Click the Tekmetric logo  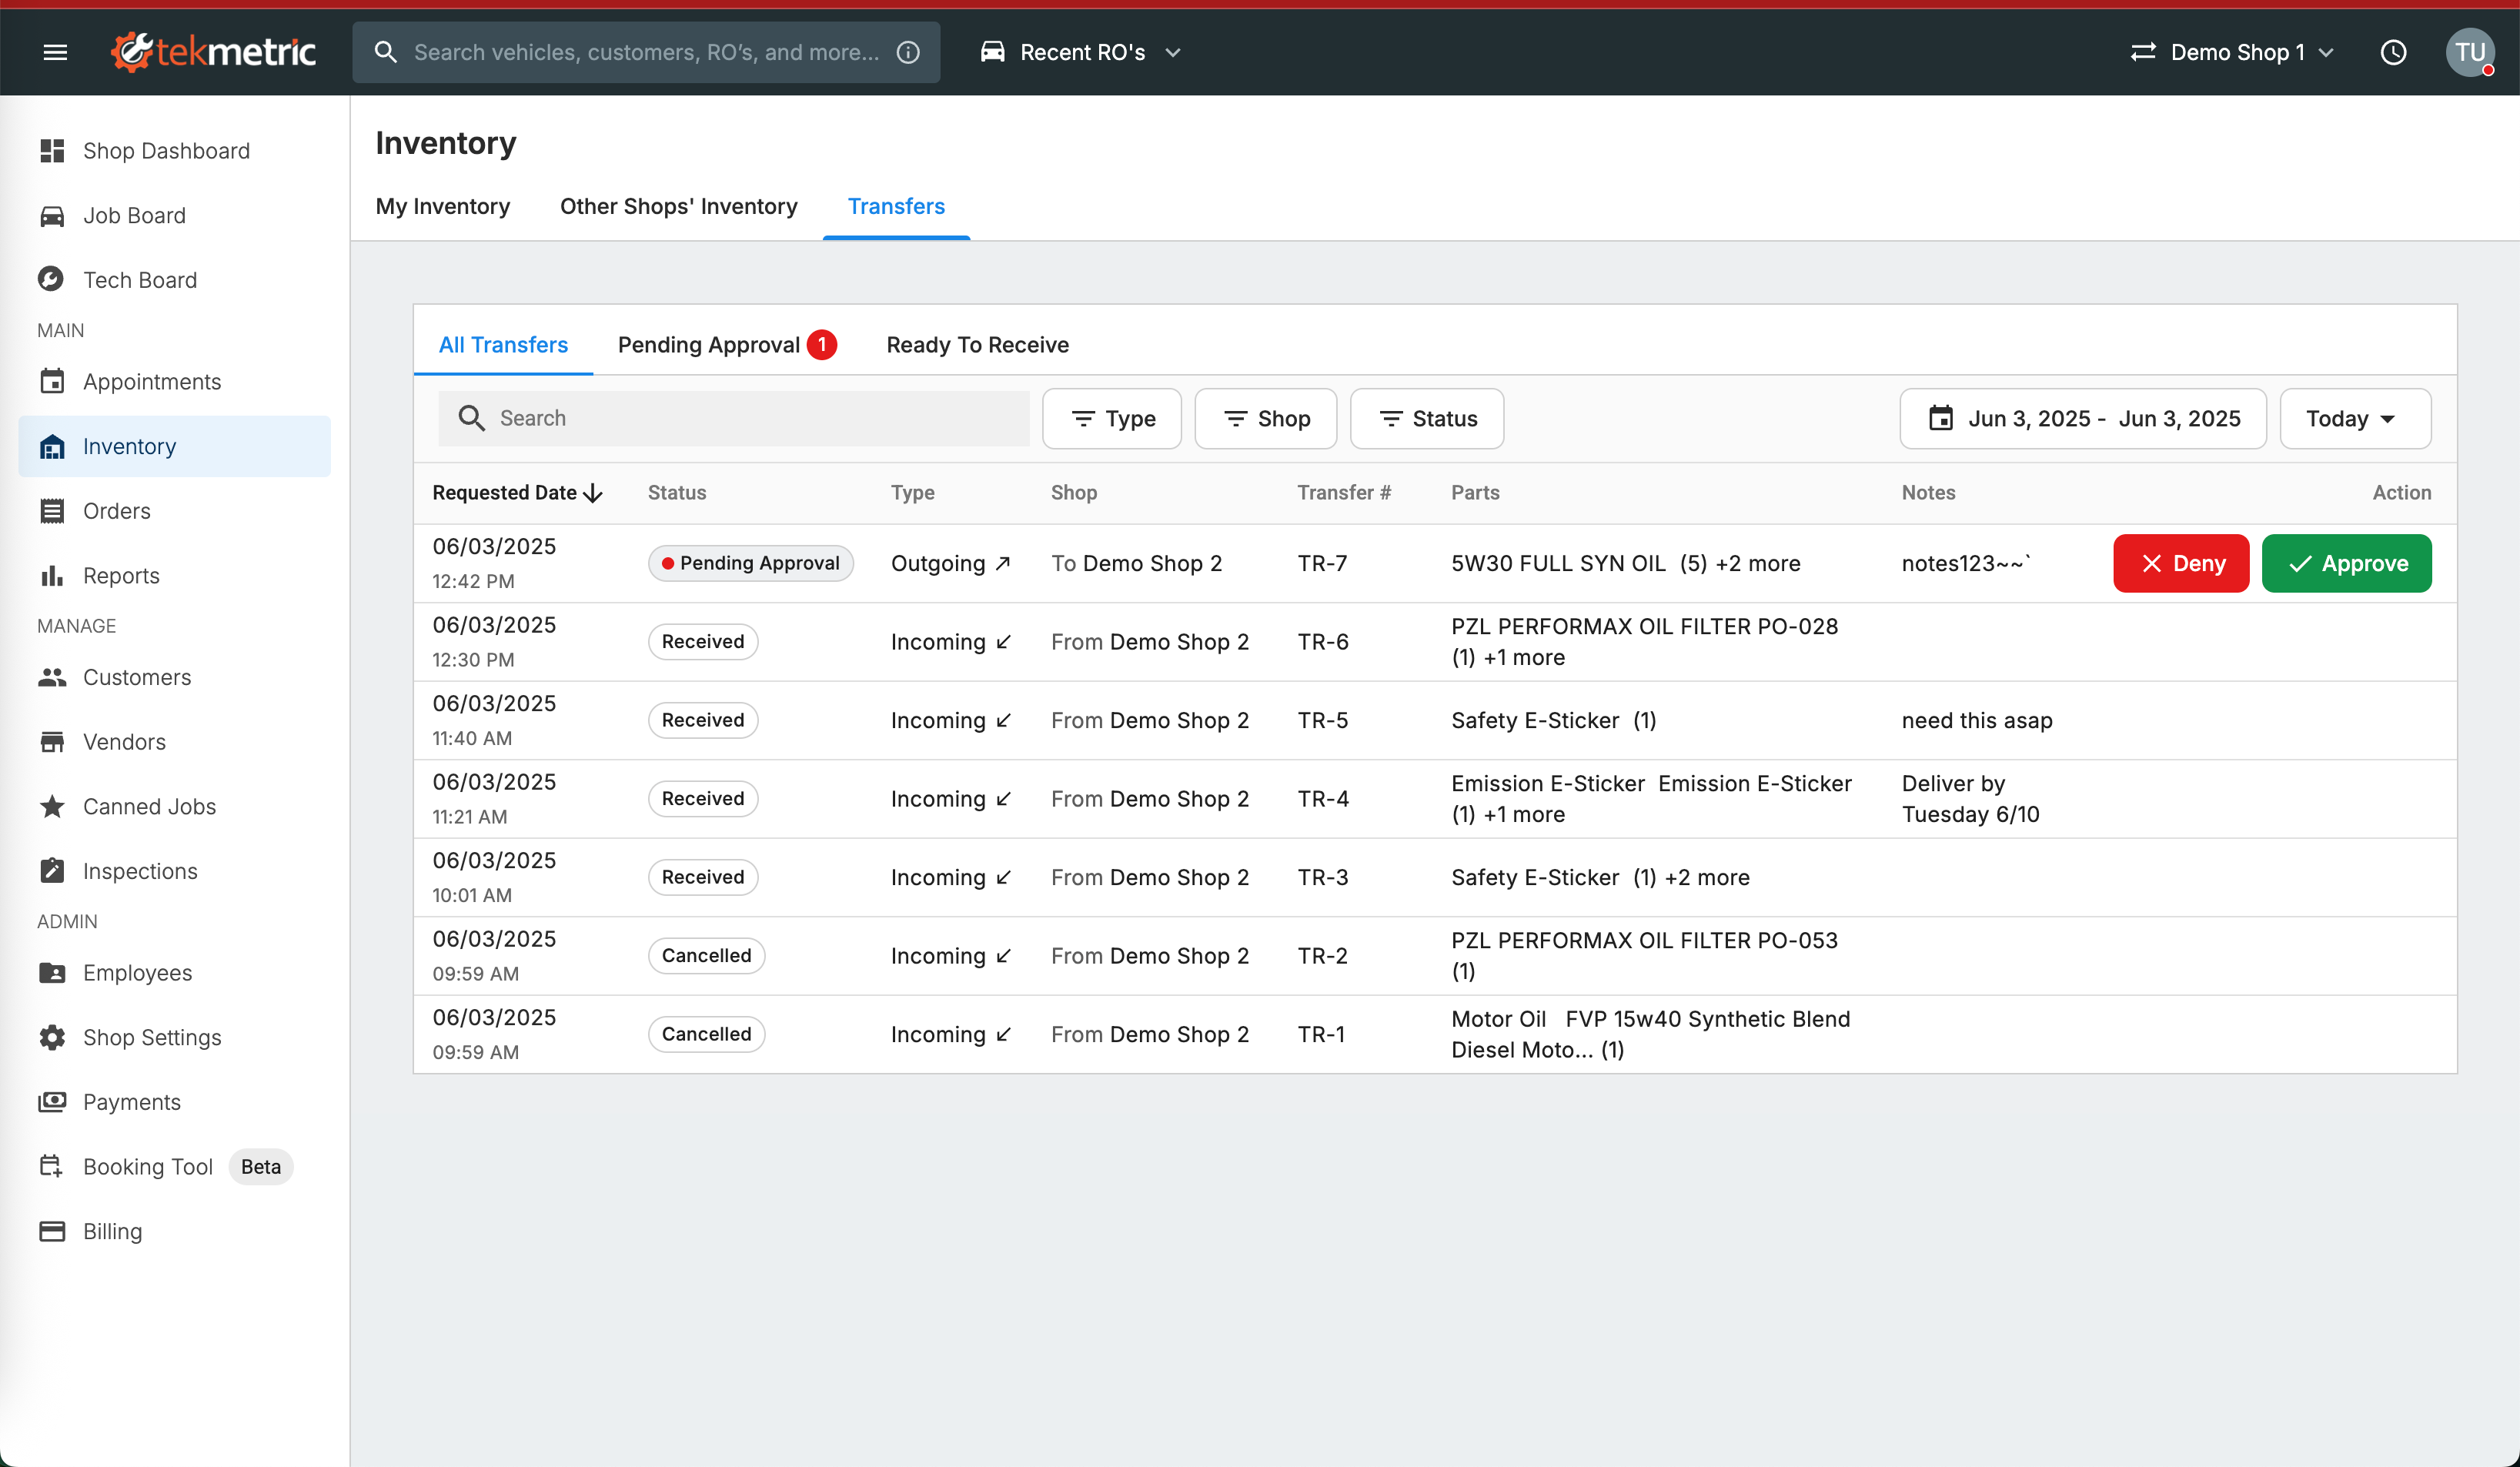pos(214,52)
